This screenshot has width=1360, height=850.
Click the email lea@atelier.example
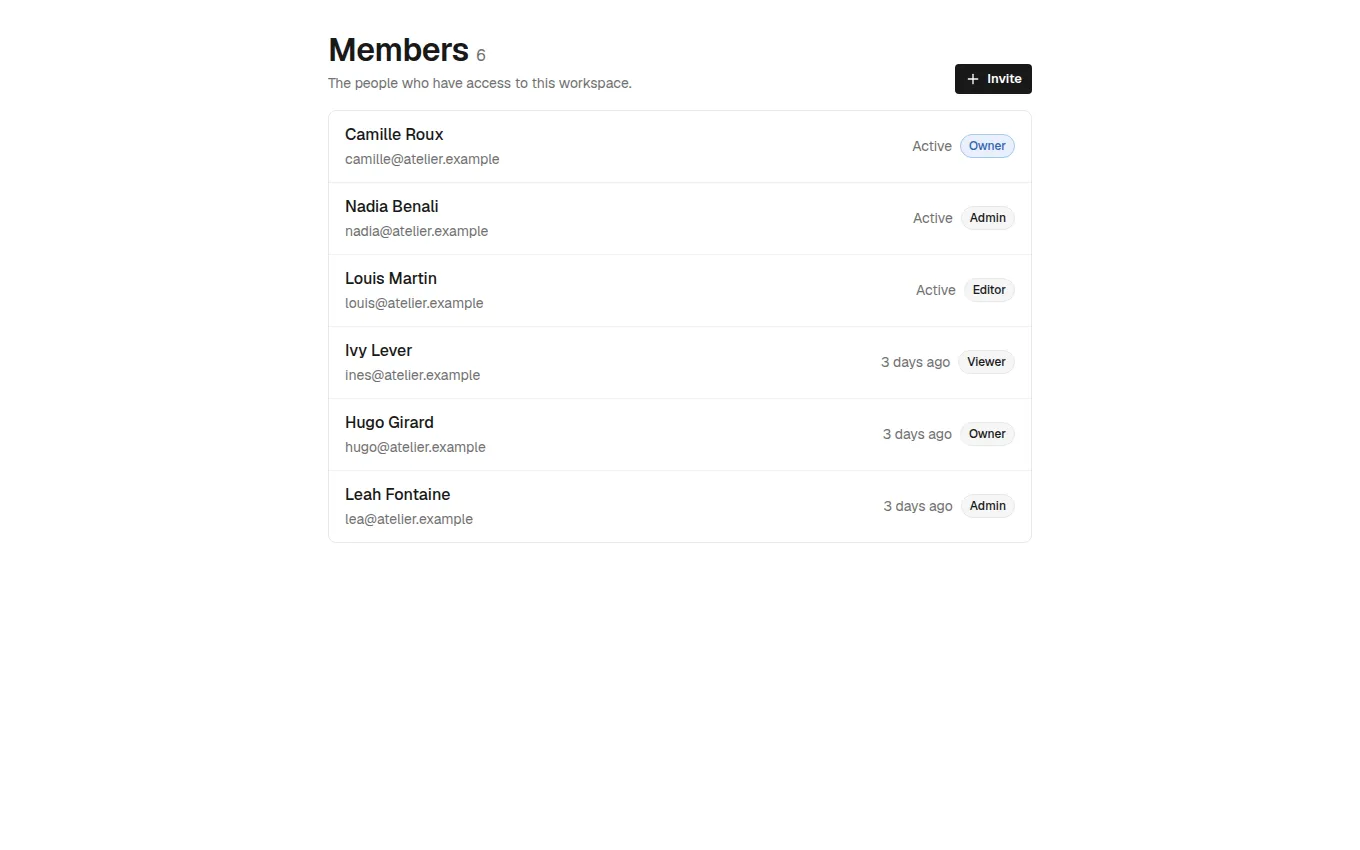click(x=409, y=519)
